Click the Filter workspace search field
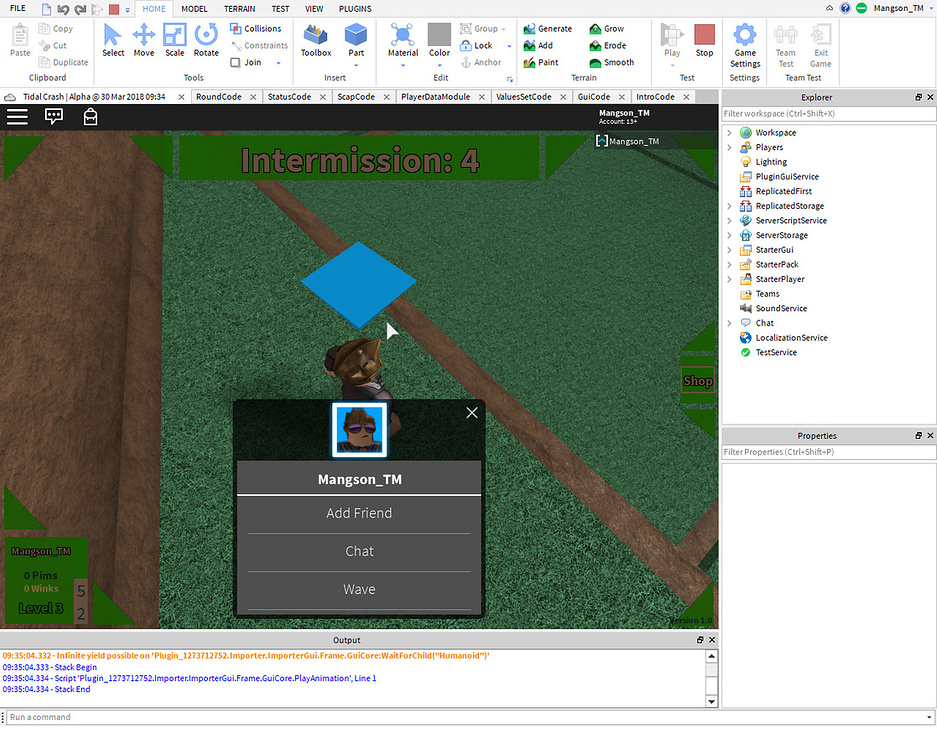The width and height of the screenshot is (937, 750). (x=828, y=114)
